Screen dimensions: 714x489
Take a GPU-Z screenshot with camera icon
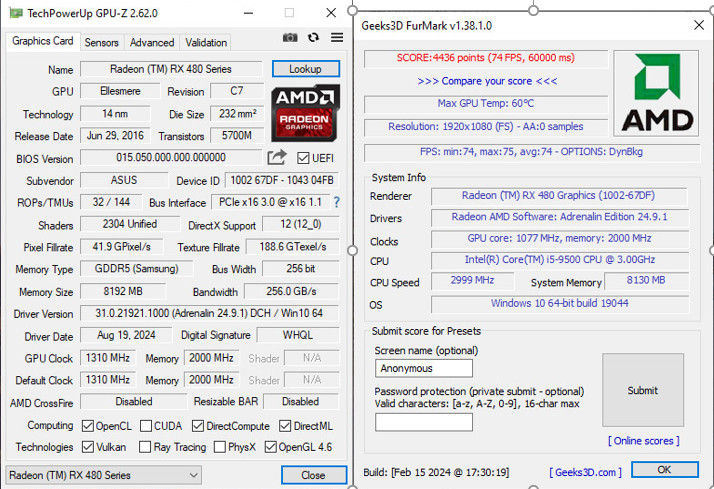coord(290,37)
